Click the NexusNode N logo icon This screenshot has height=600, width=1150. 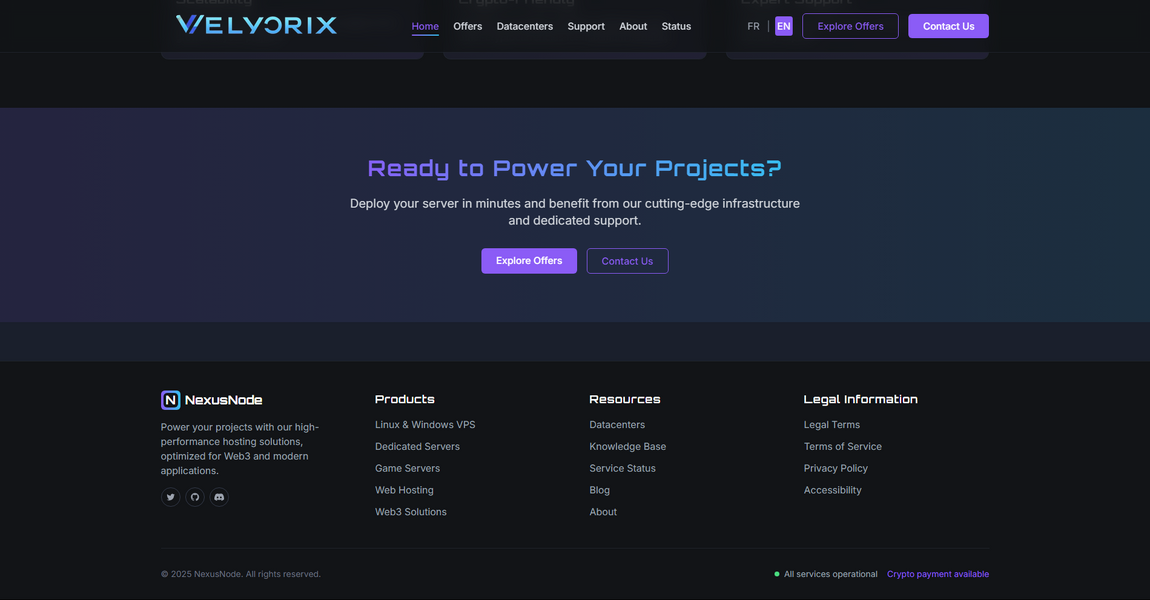click(x=170, y=400)
